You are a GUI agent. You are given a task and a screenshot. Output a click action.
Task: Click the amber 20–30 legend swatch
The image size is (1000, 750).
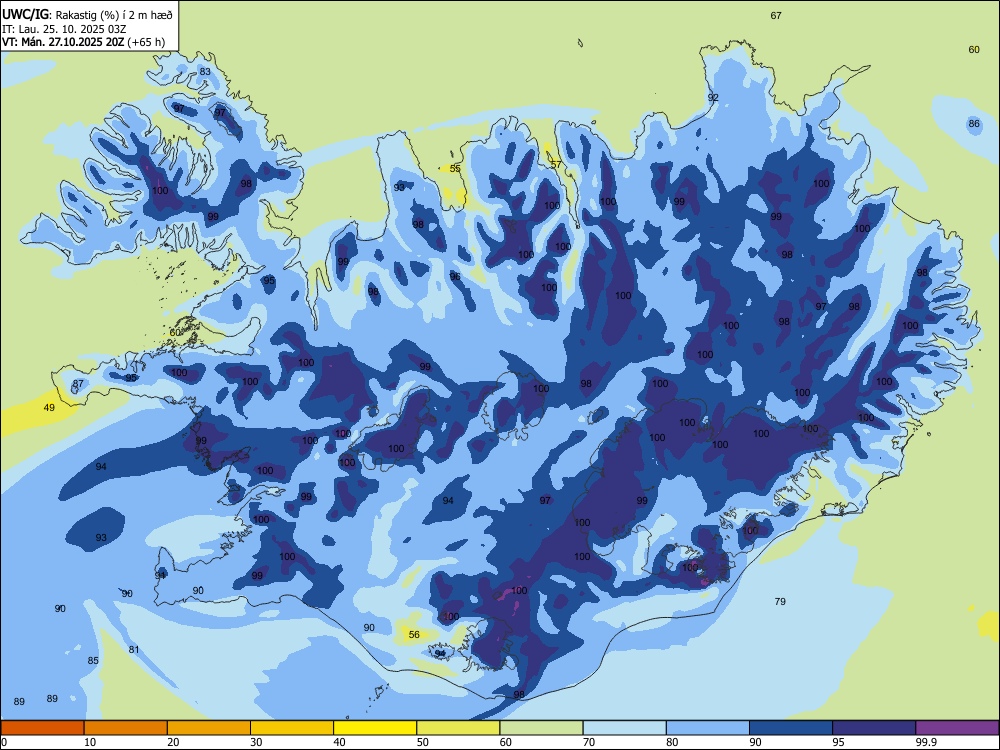point(209,728)
